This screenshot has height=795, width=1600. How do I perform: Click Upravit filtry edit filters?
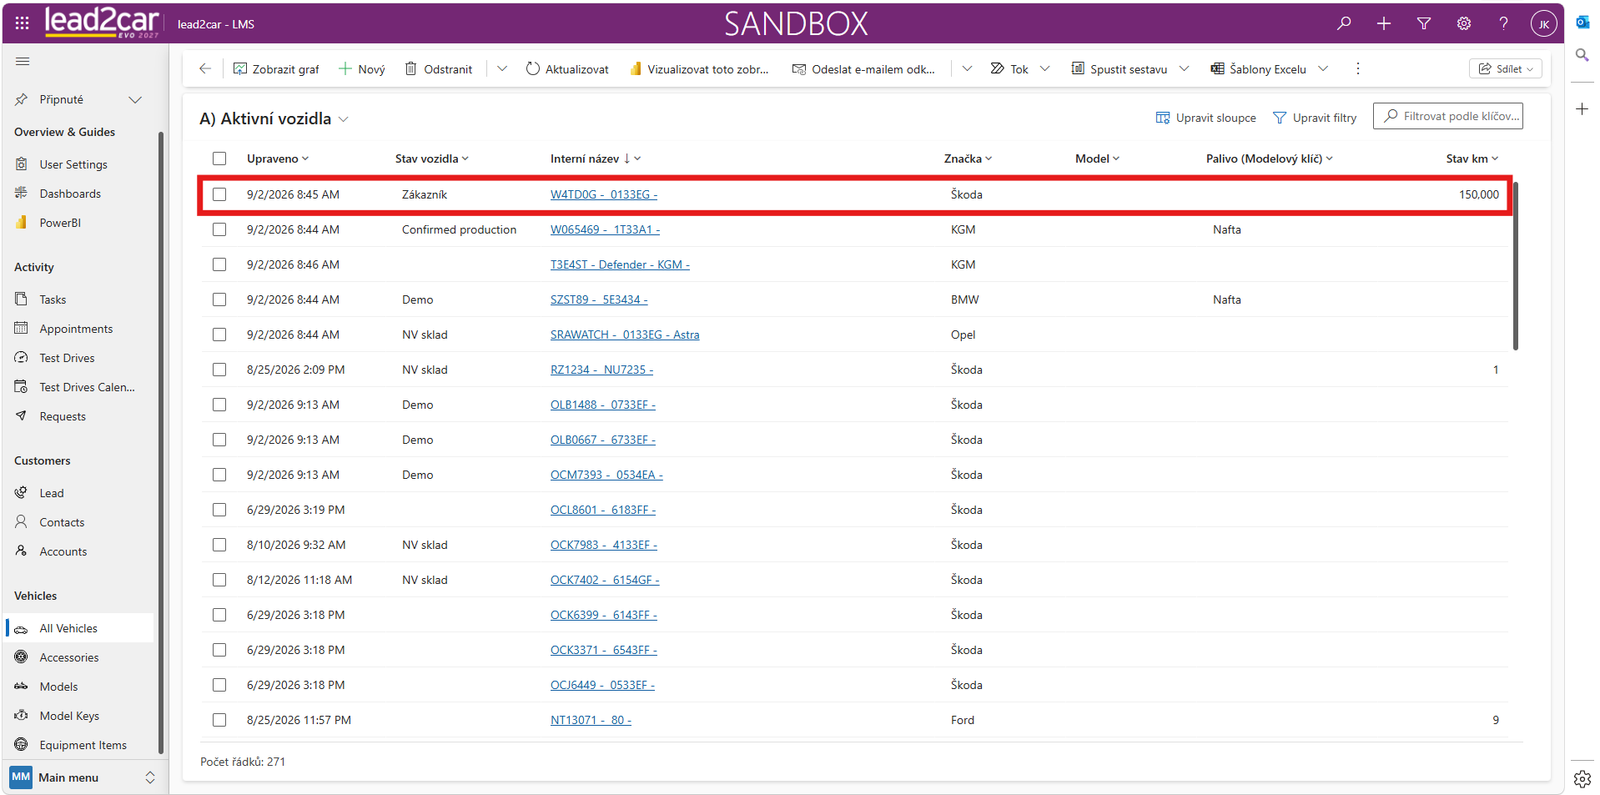click(x=1314, y=118)
